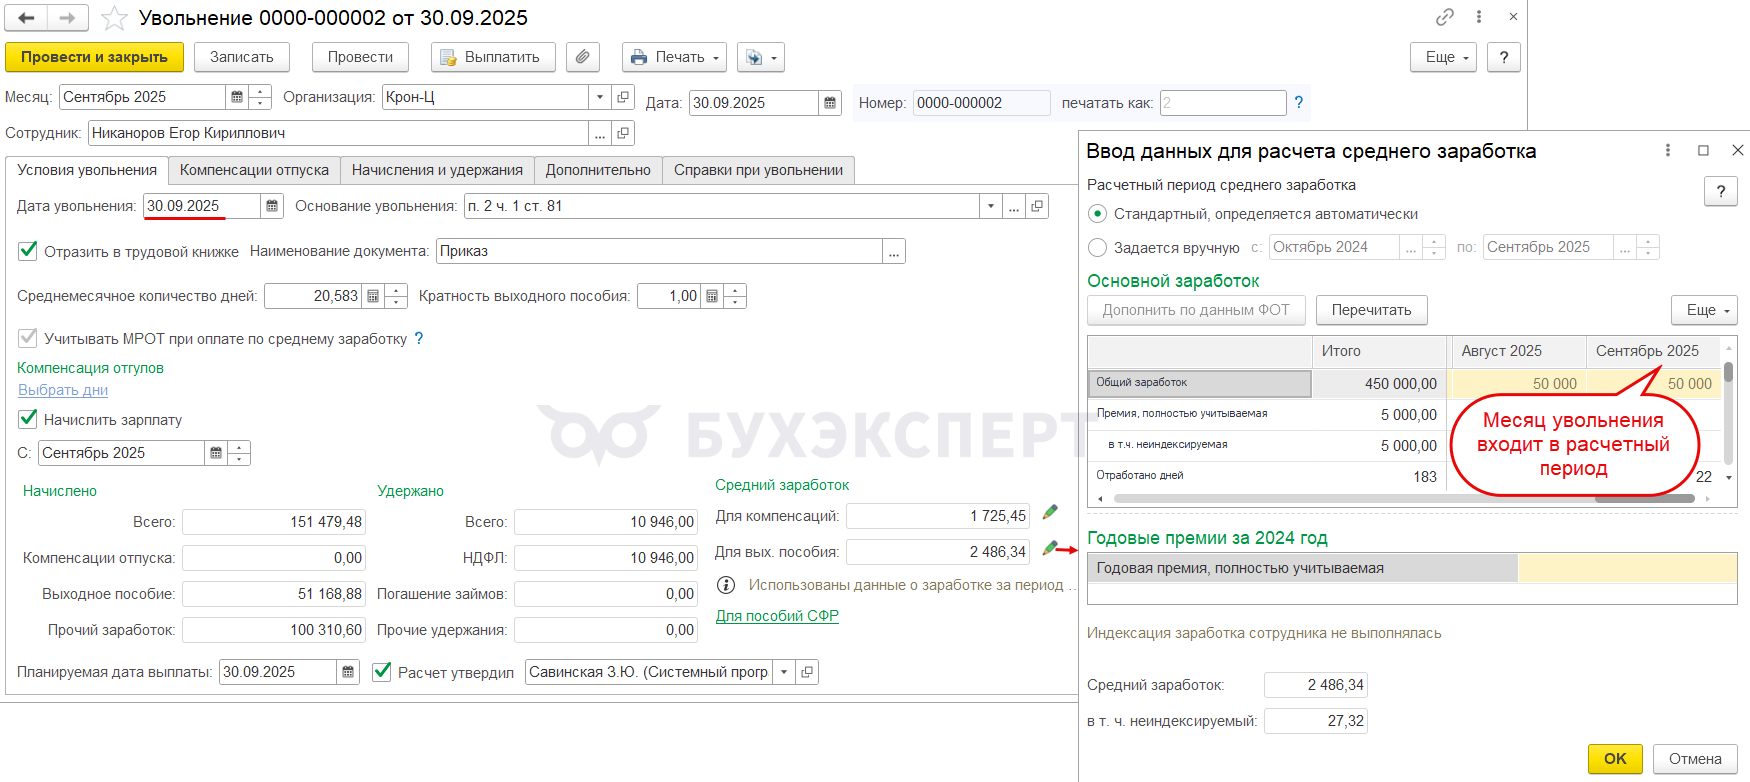
Task: Open the approver record icon next to Савинская
Action: (808, 672)
